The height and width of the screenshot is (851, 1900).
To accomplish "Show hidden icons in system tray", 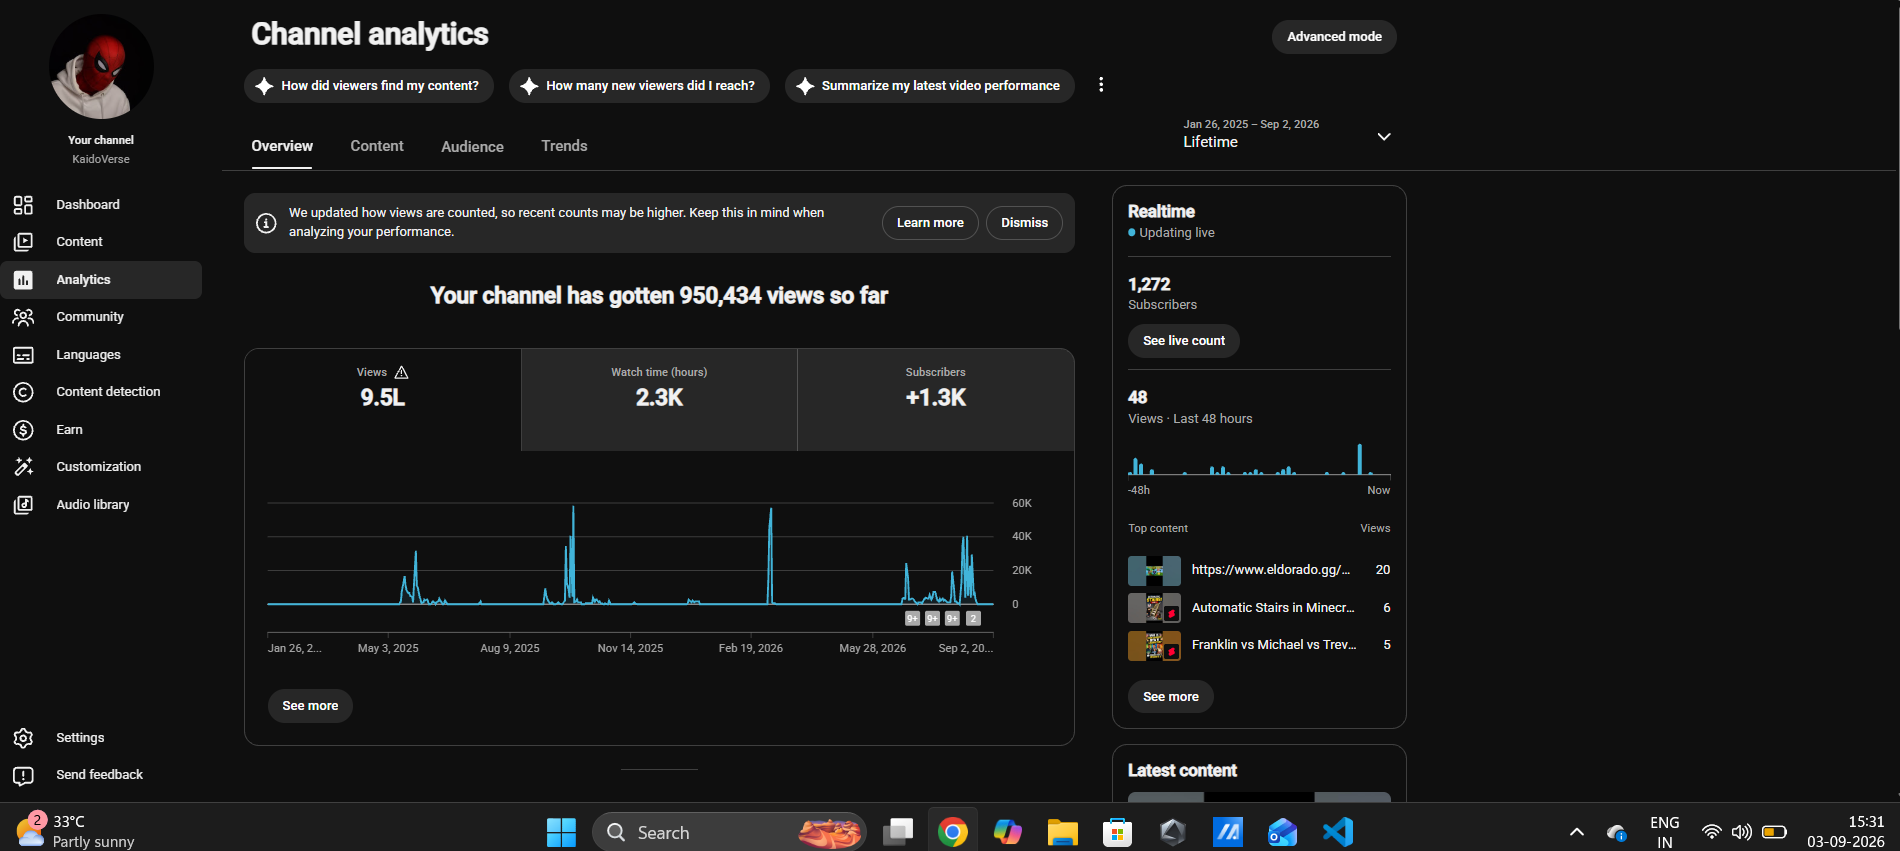I will [x=1577, y=832].
